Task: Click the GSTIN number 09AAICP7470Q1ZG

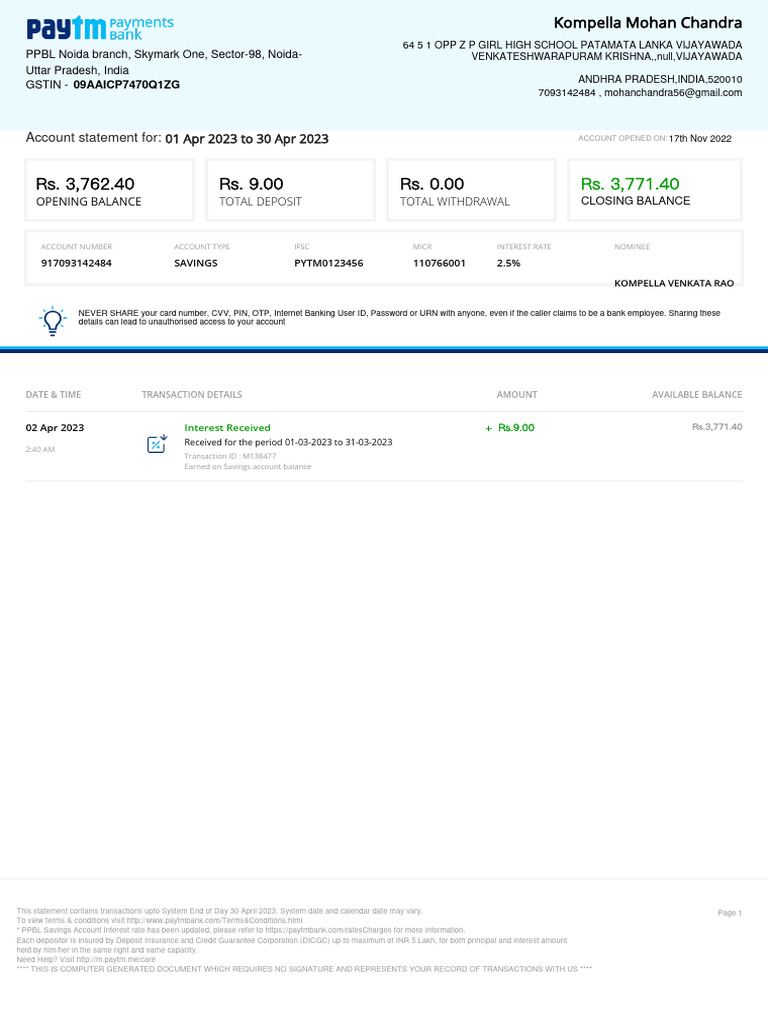Action: point(126,85)
